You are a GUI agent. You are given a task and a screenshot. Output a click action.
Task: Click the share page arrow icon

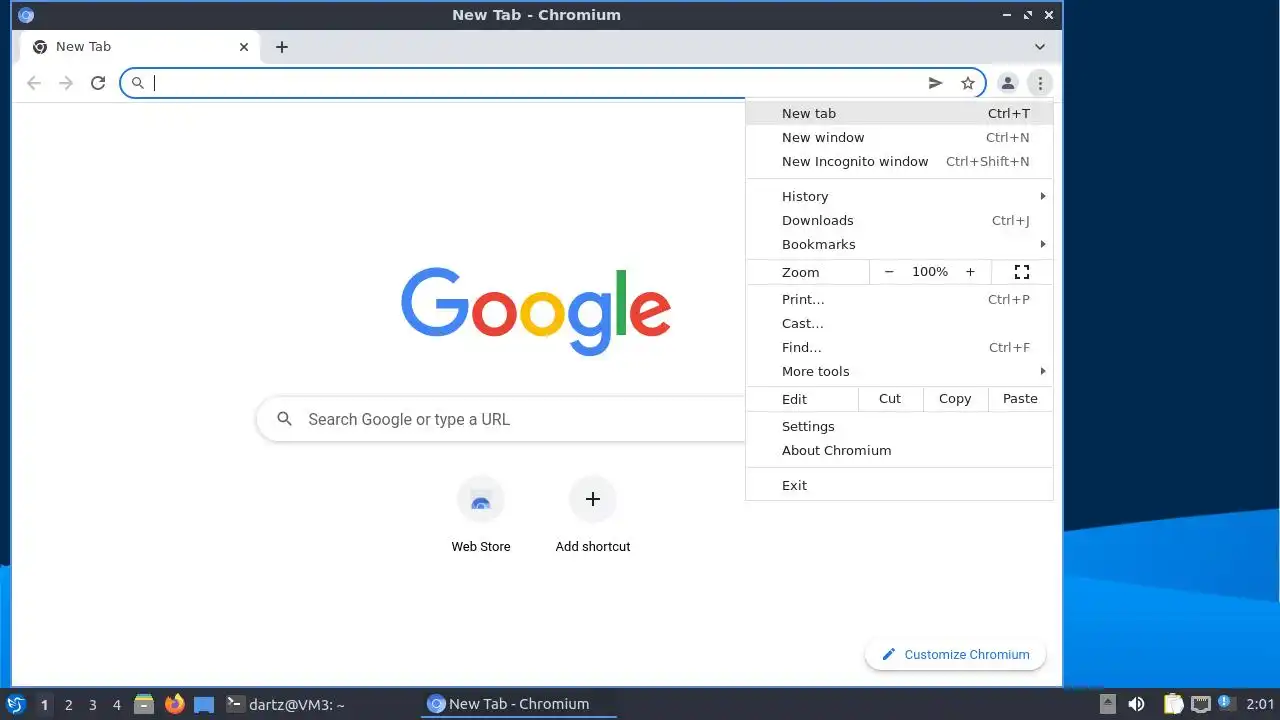point(936,83)
